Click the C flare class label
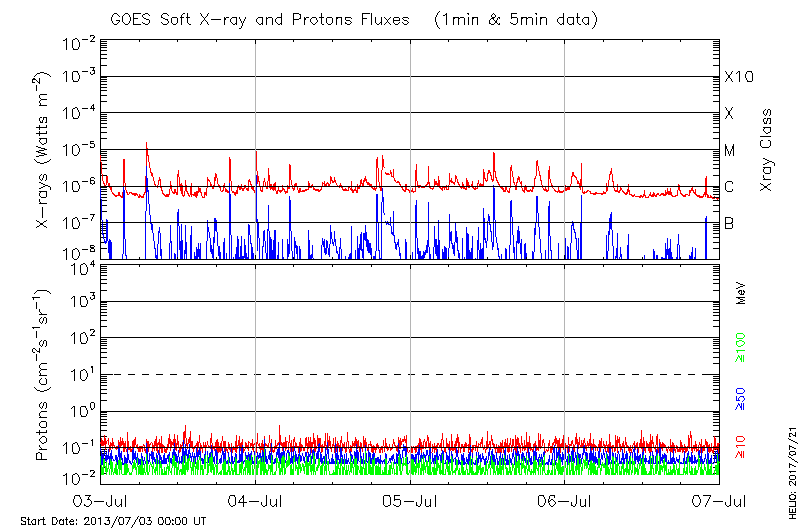 pos(729,187)
